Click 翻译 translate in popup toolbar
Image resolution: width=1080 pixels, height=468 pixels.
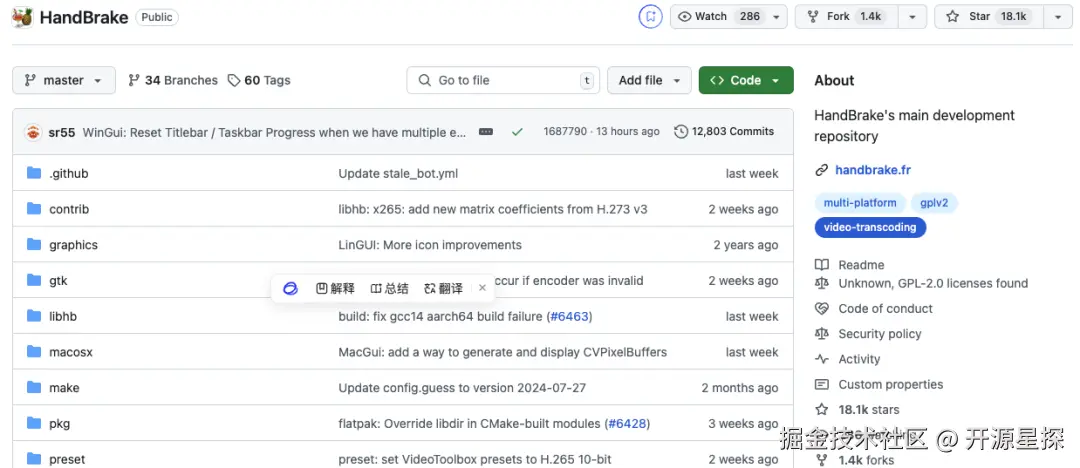point(444,288)
